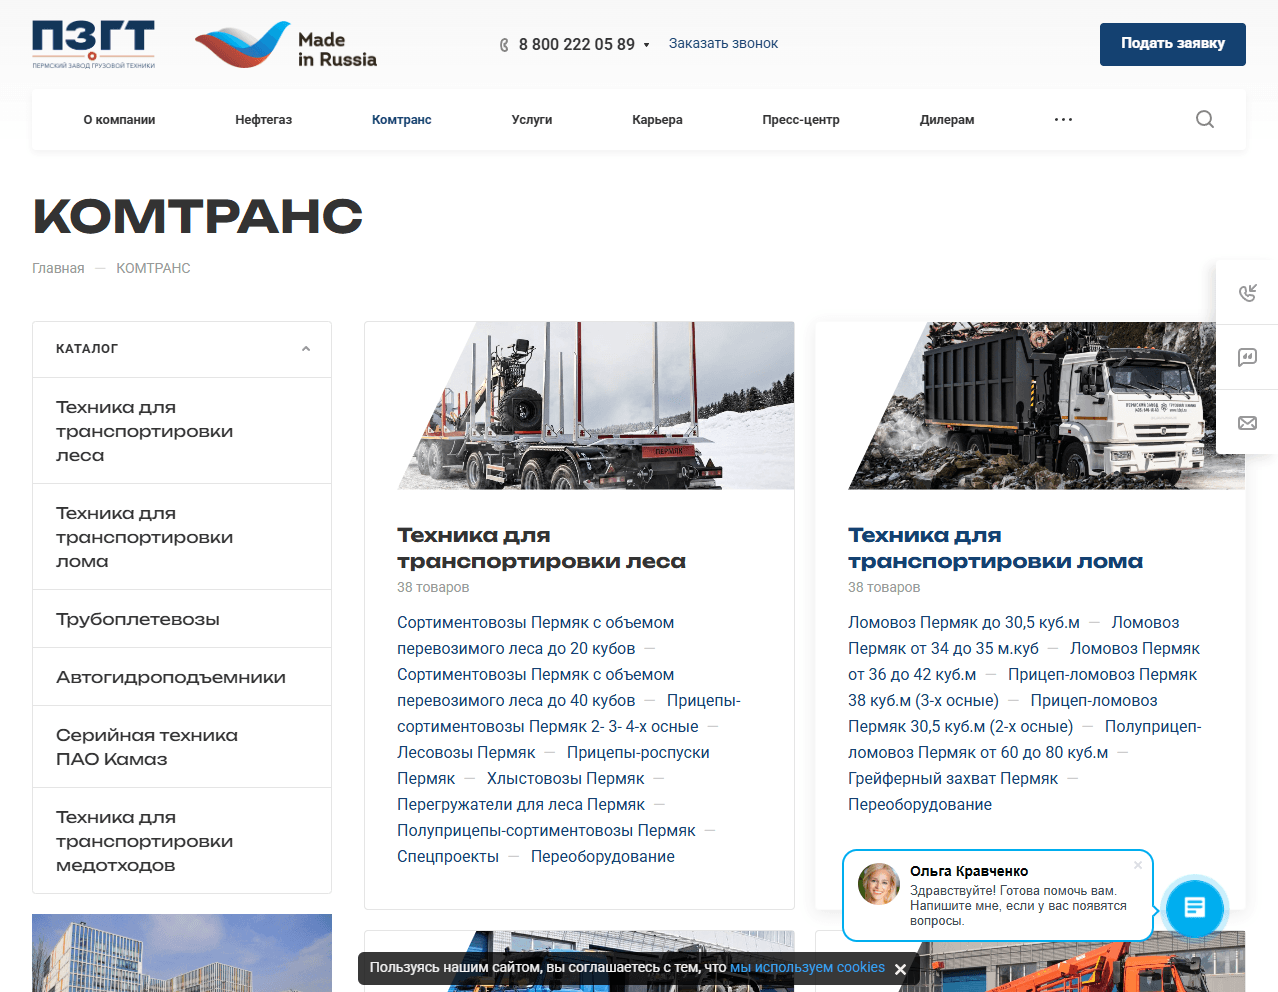Expand phone number dropdown arrow

click(x=646, y=45)
